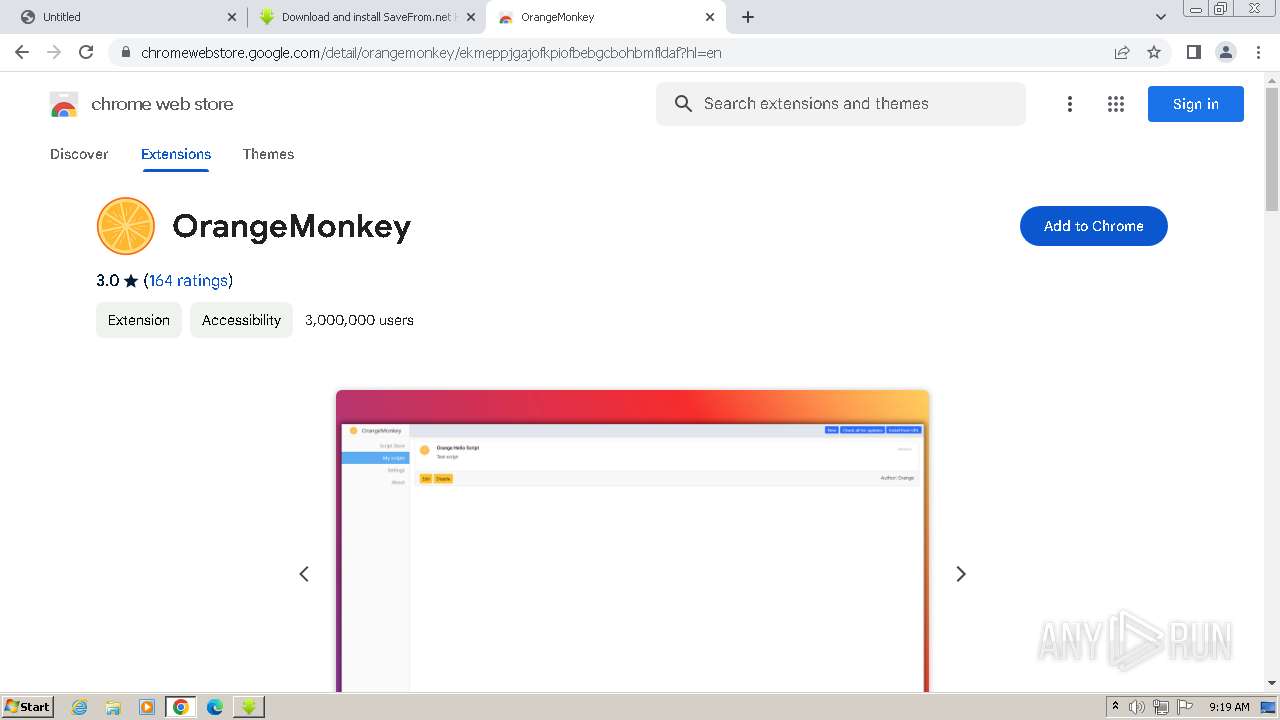Open a new tab with plus button
The height and width of the screenshot is (720, 1280).
(748, 17)
